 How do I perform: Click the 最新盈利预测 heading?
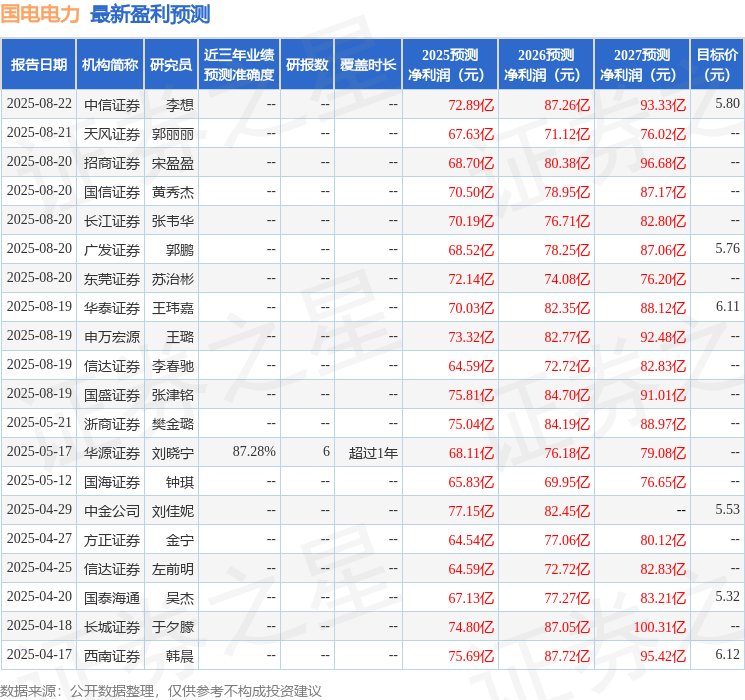point(150,14)
